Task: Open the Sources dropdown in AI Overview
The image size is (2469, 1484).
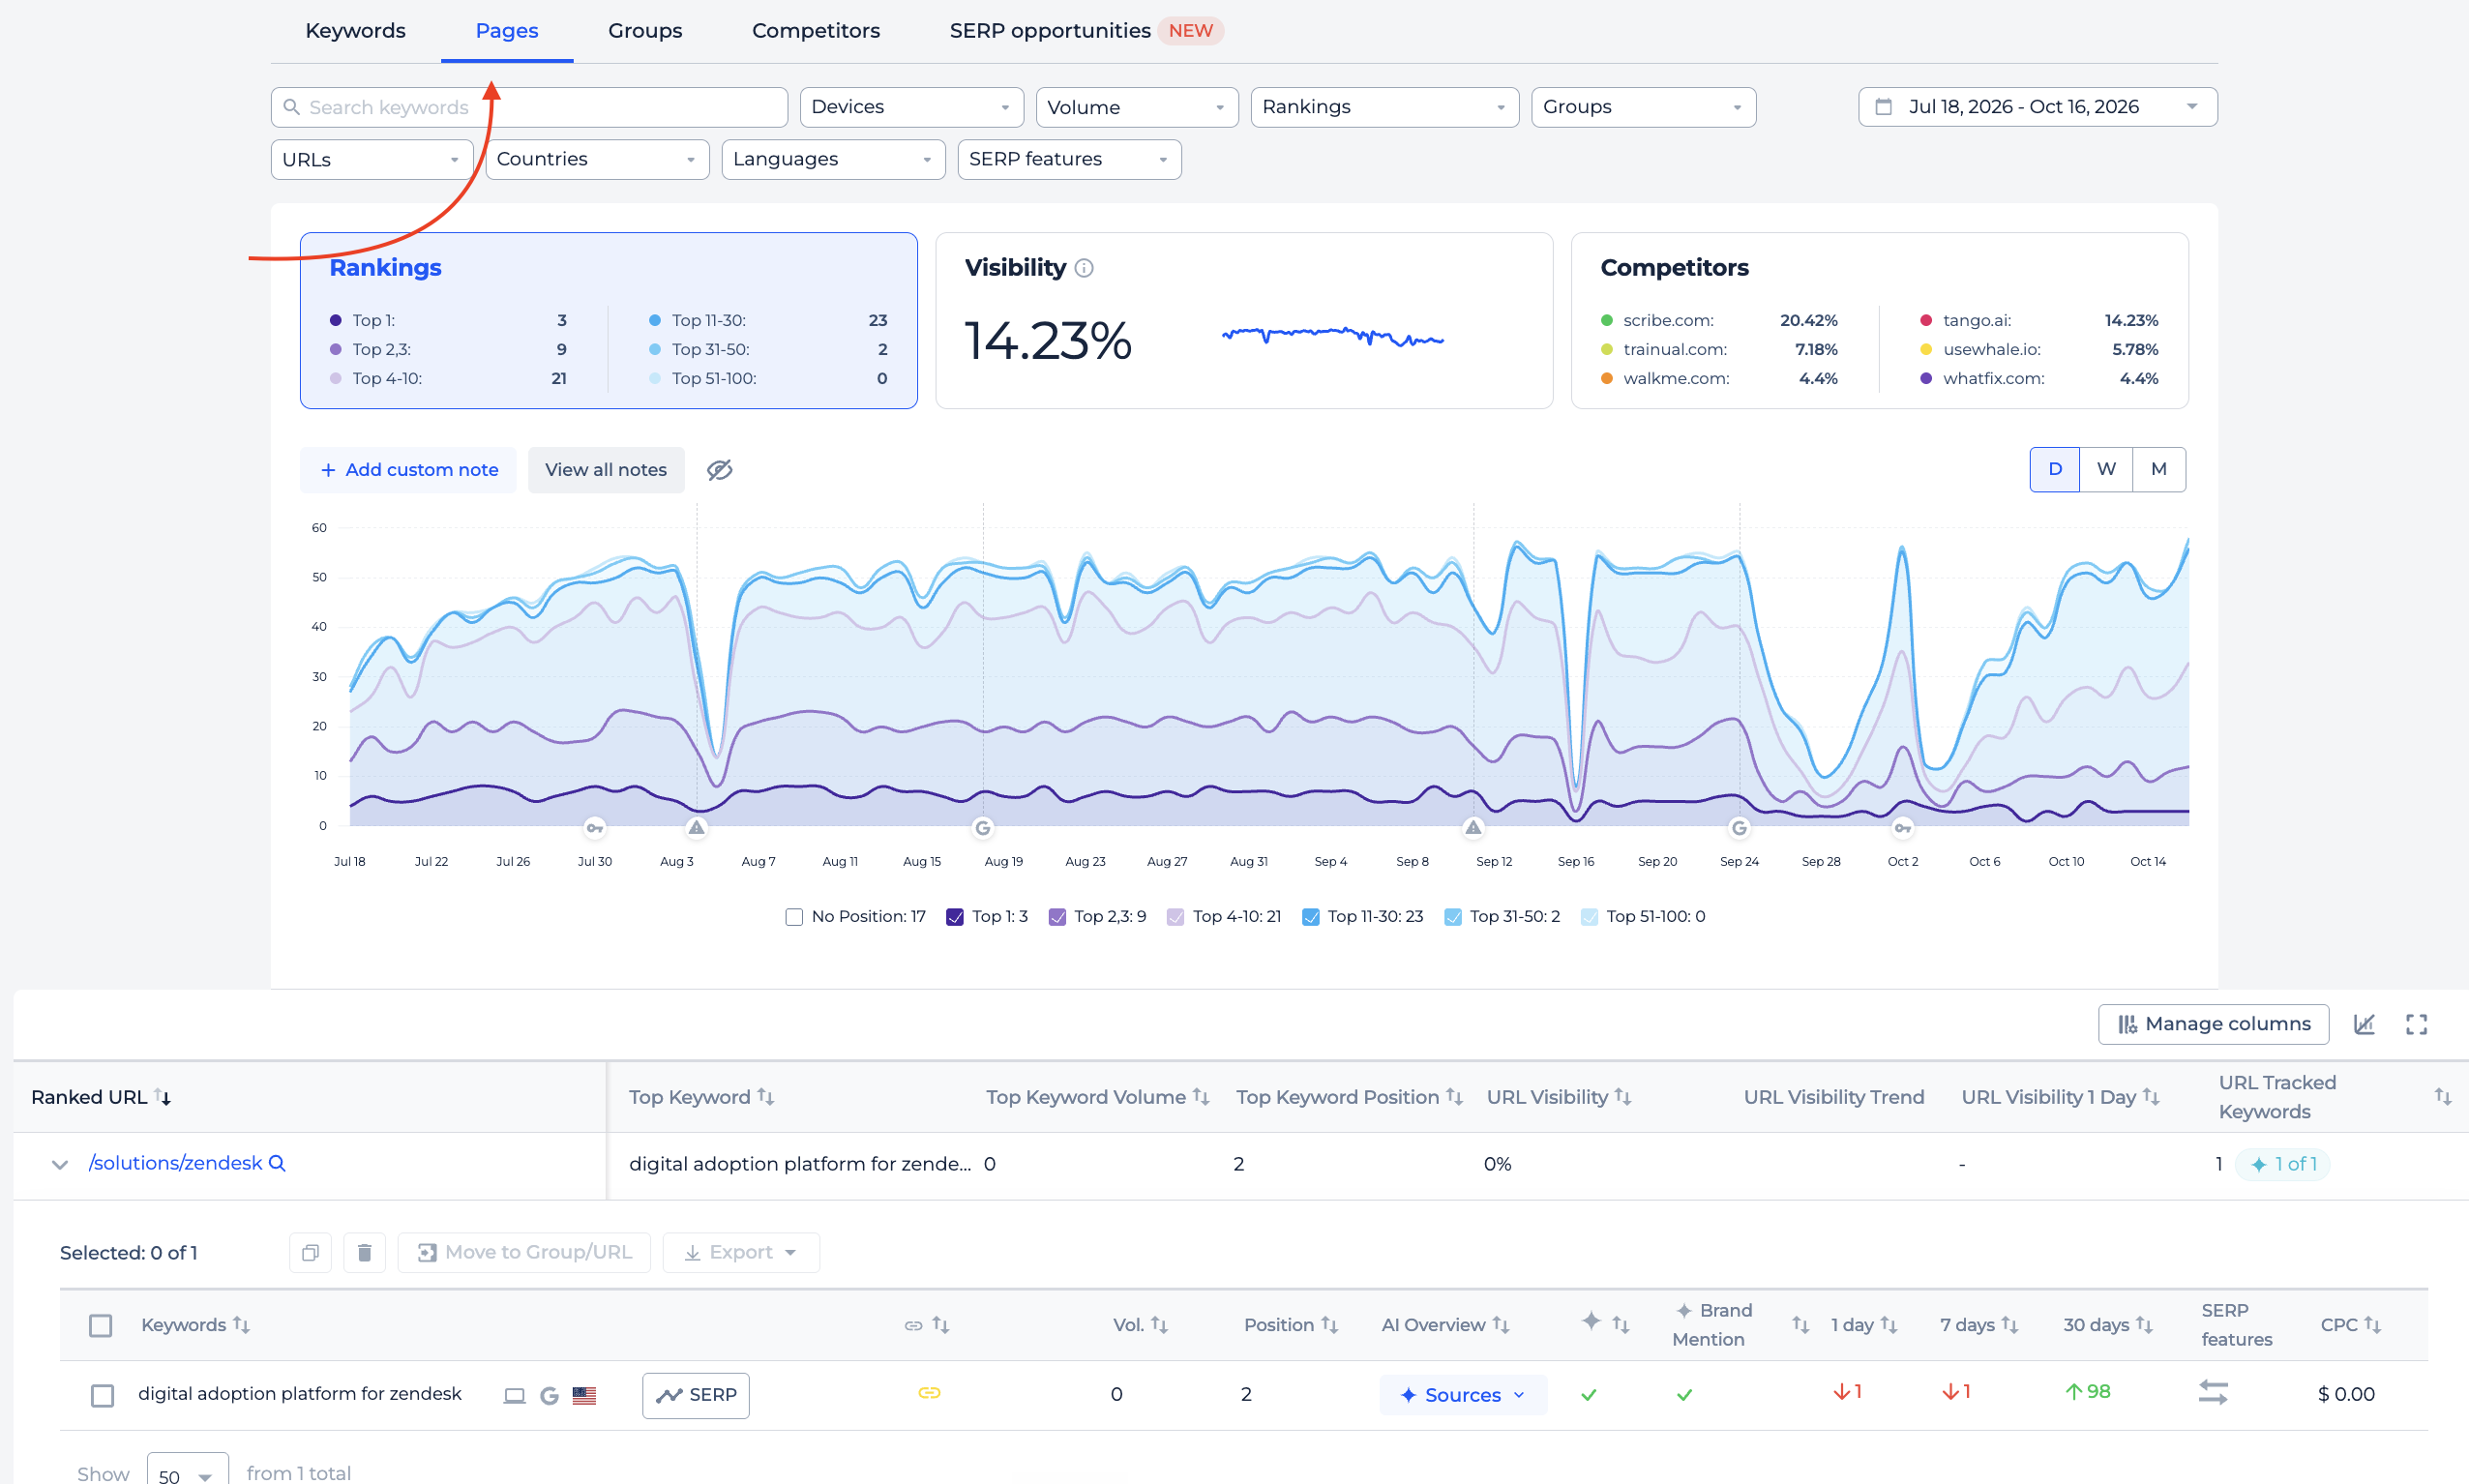Action: point(1462,1395)
